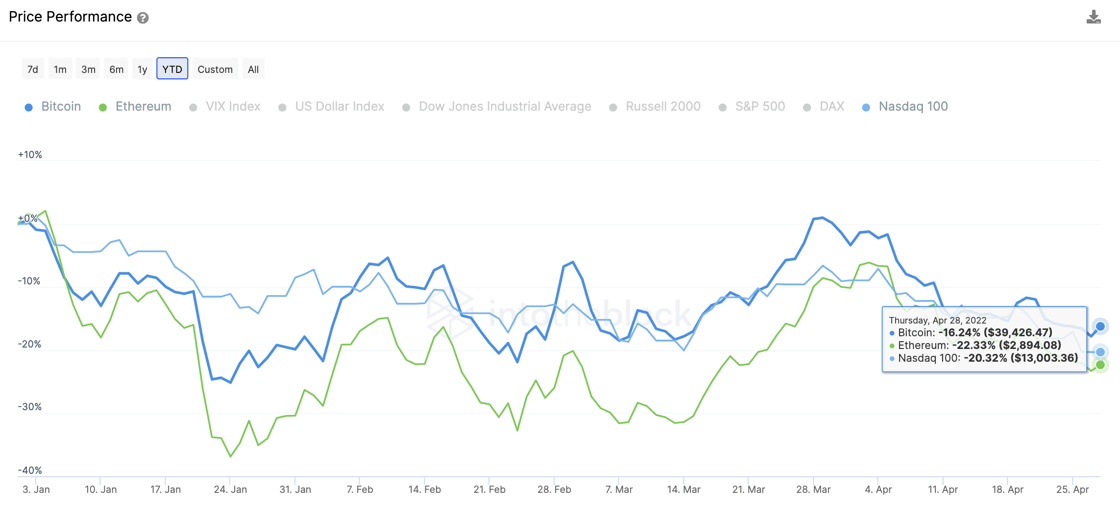The width and height of the screenshot is (1120, 510).
Task: Select the 7d time range
Action: coord(33,69)
